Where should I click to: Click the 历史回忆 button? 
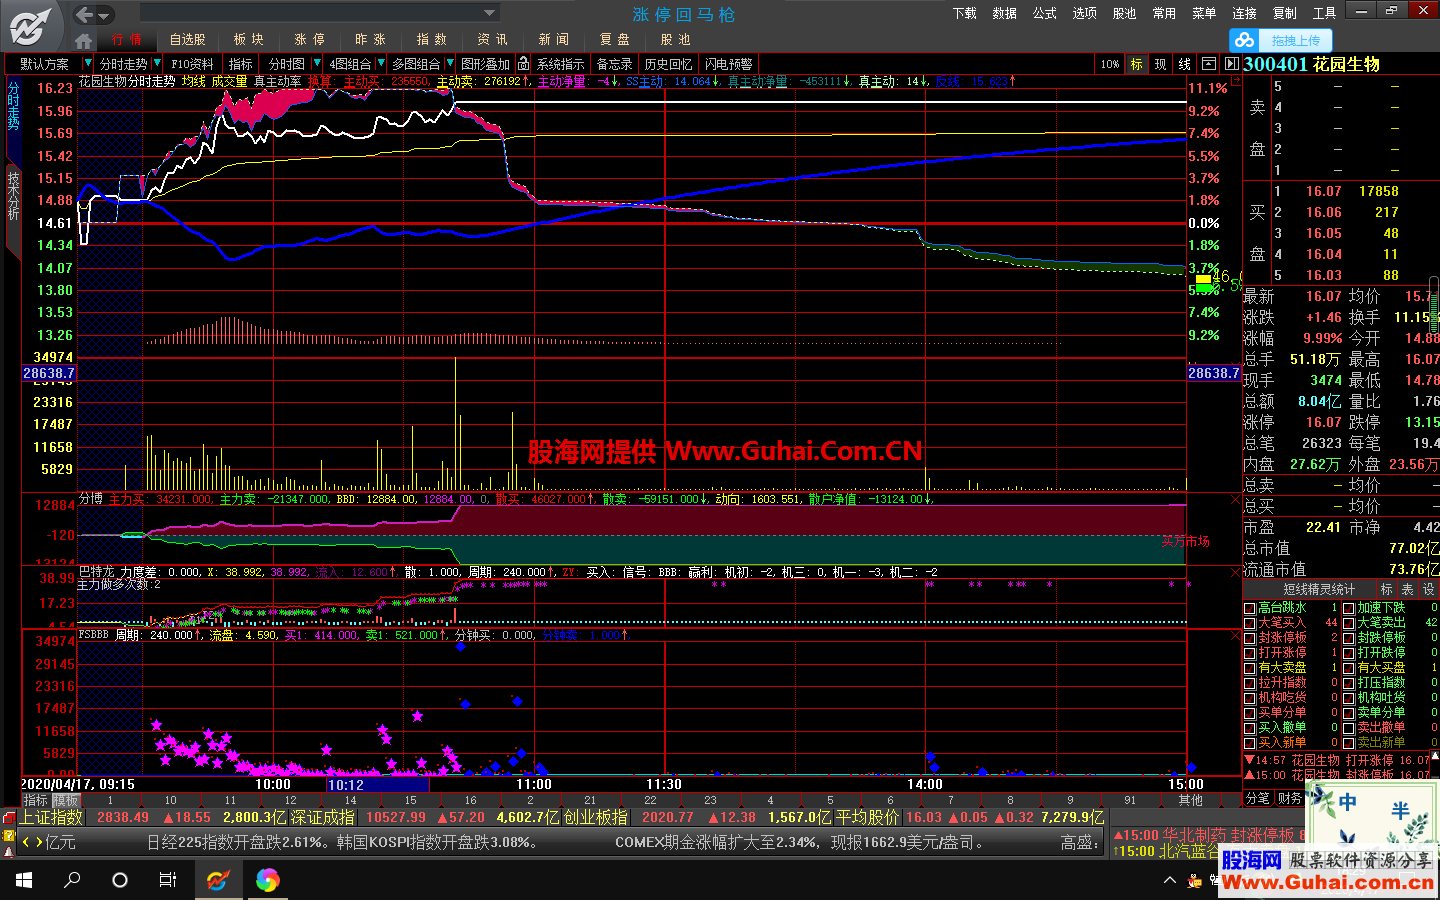(668, 63)
